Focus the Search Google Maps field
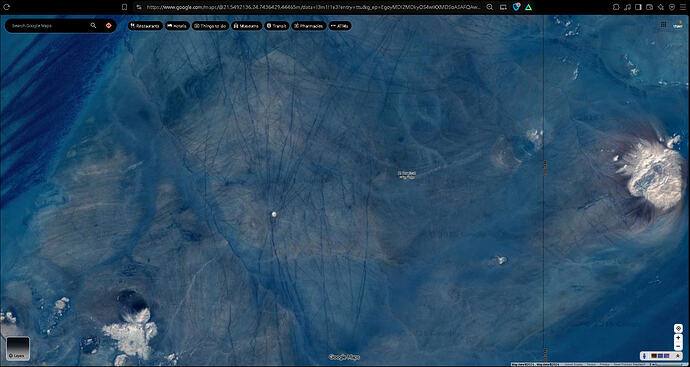Image resolution: width=690 pixels, height=367 pixels. 48,26
